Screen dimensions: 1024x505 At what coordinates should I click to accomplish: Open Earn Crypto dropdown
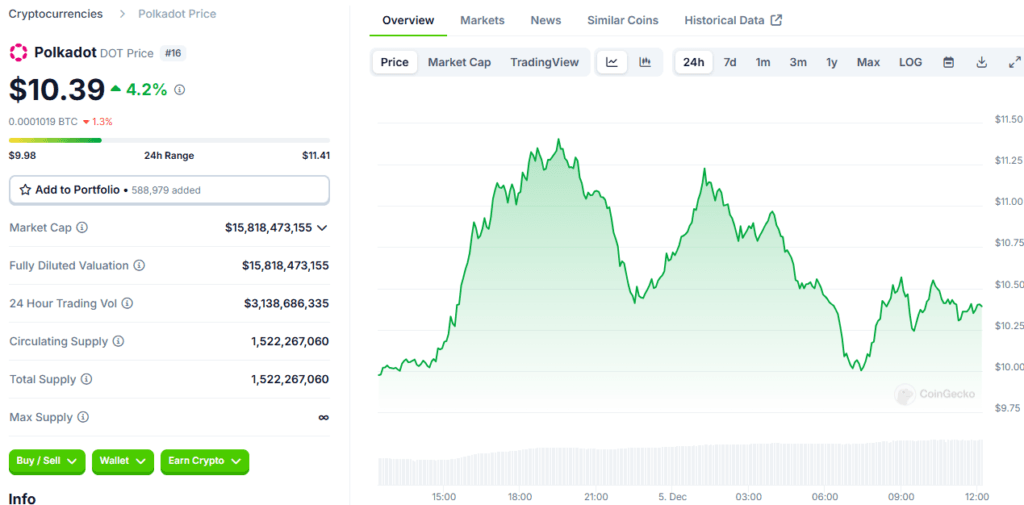point(204,461)
